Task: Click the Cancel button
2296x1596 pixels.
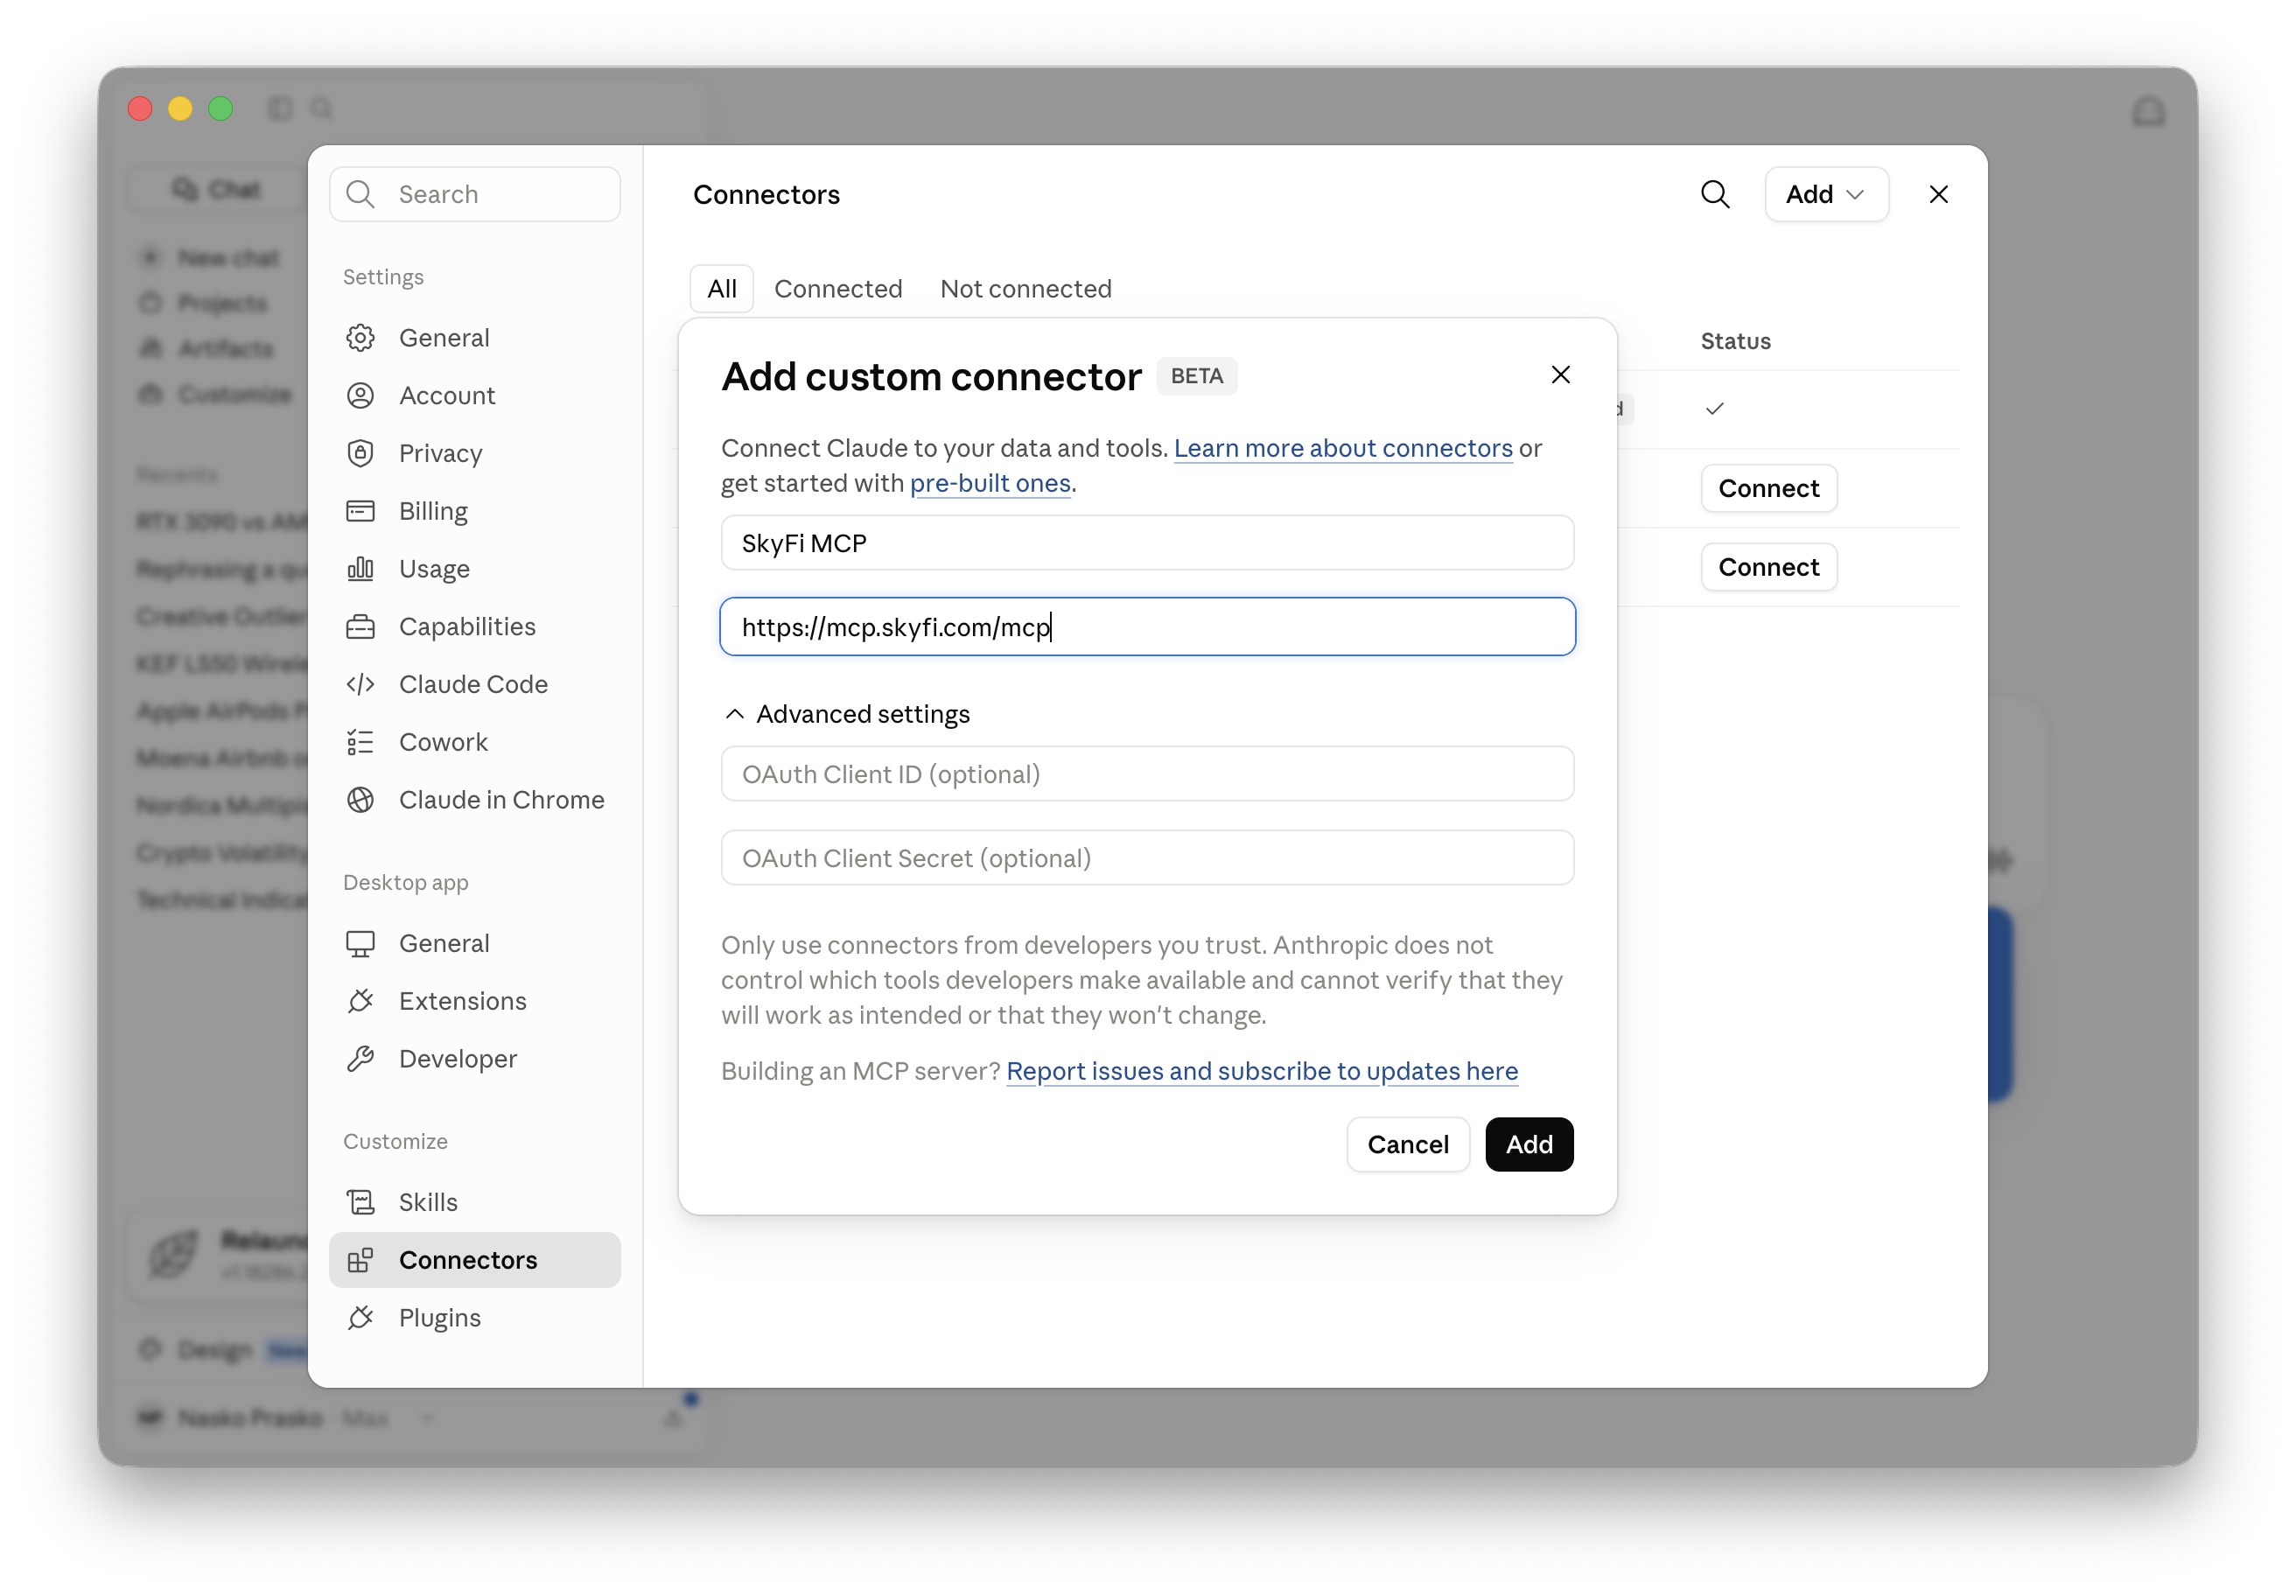Action: [x=1408, y=1145]
